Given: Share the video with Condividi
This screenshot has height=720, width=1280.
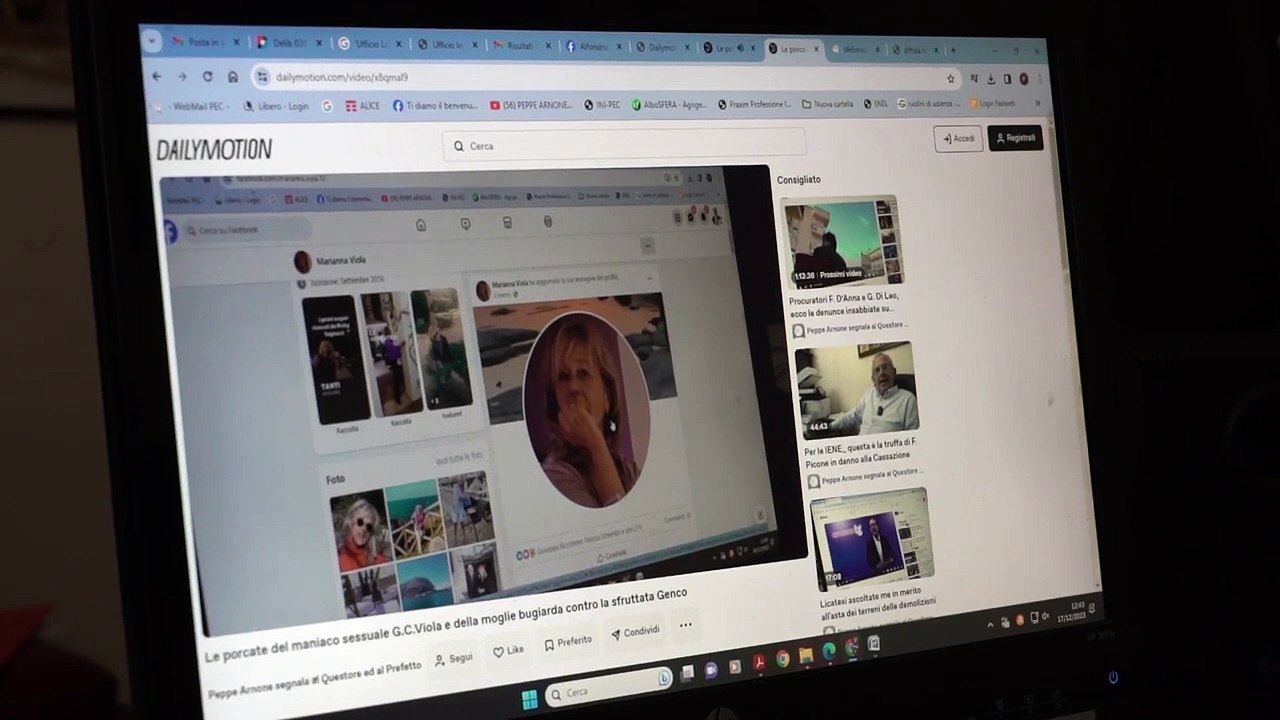Looking at the screenshot, I should click(635, 632).
